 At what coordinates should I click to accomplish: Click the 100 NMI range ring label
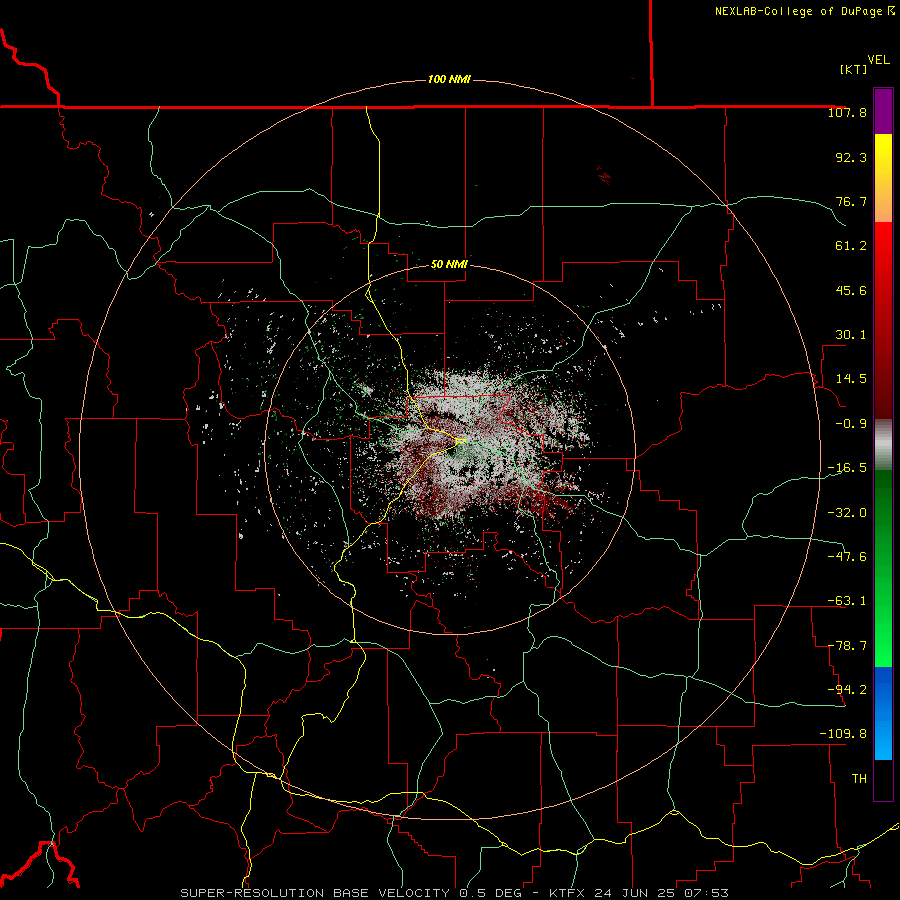449,79
